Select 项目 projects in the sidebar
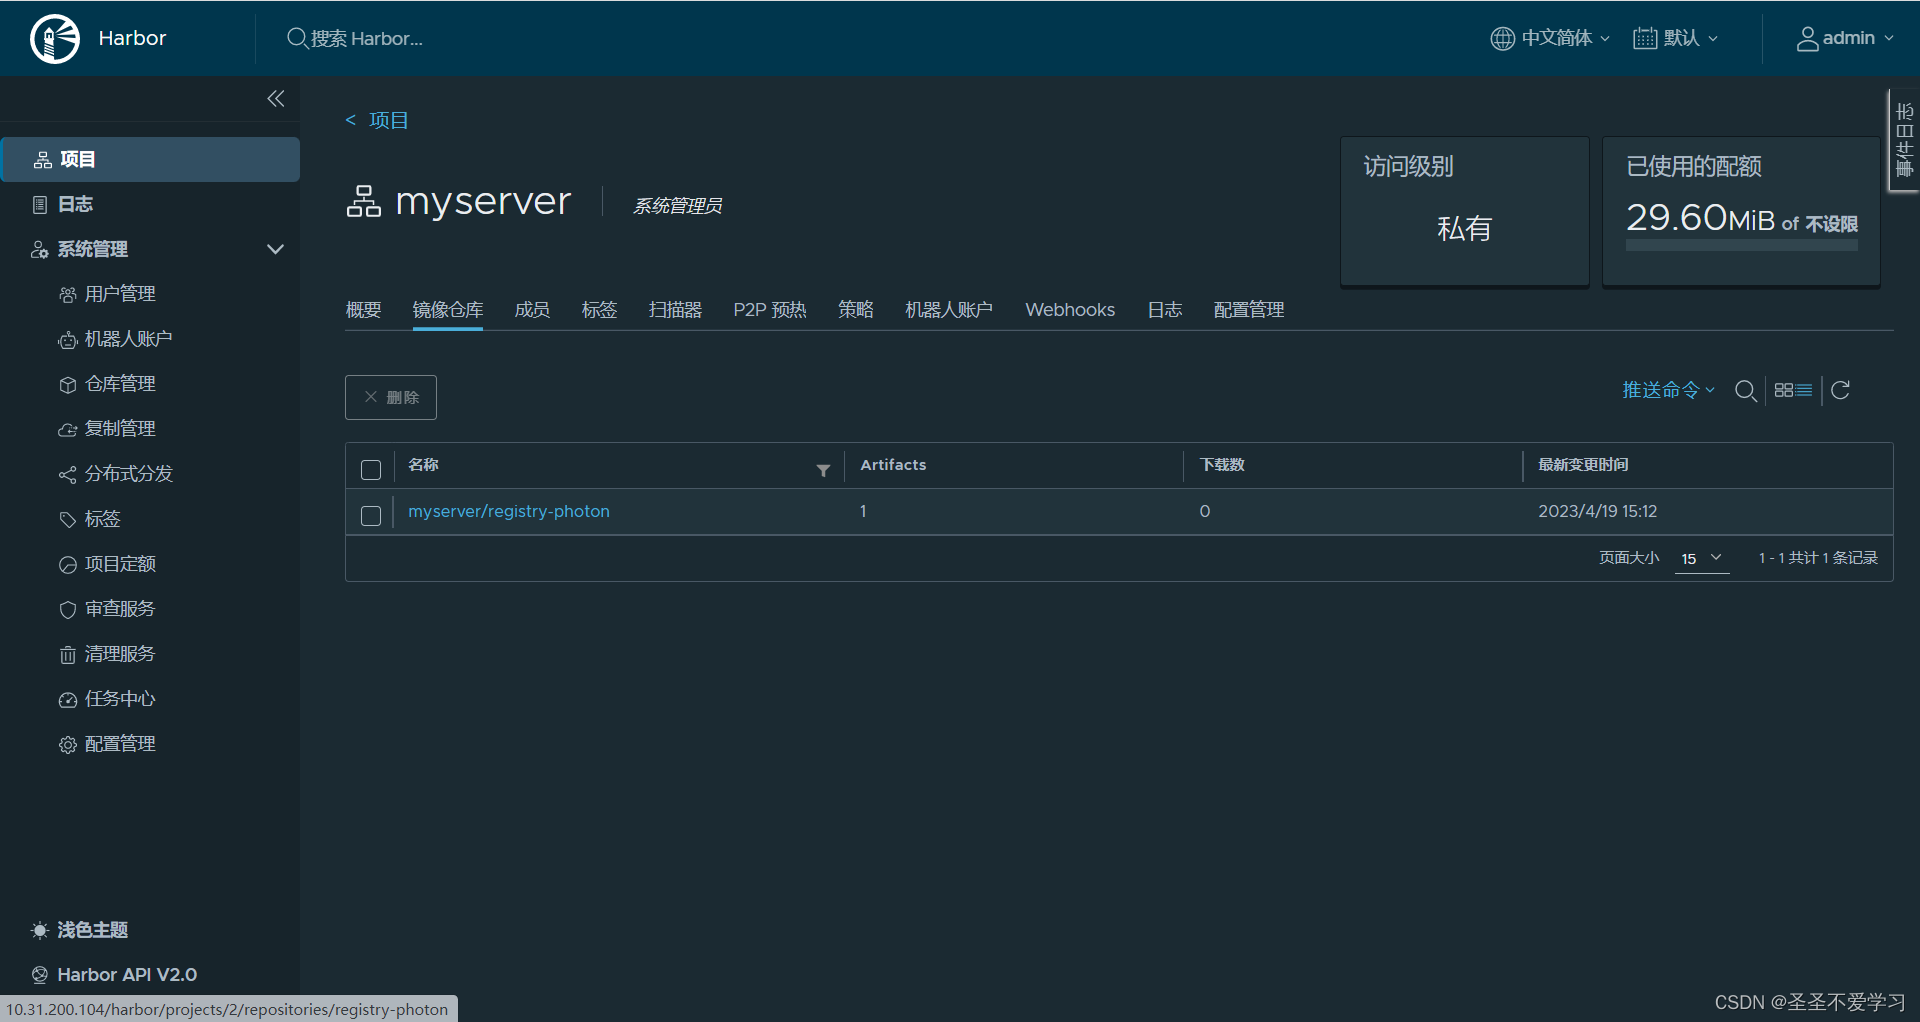 150,160
